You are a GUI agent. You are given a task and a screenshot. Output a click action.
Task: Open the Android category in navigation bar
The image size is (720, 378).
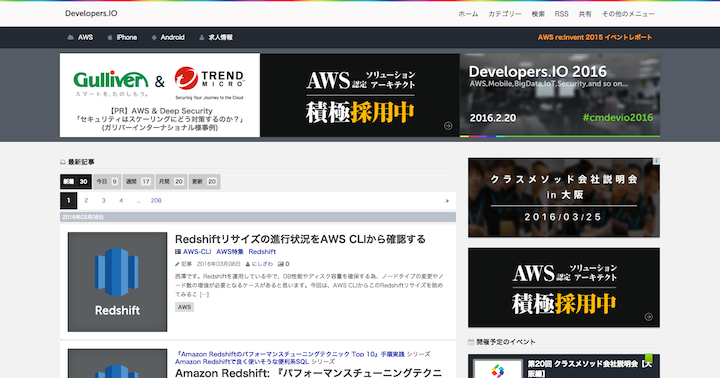[x=168, y=37]
